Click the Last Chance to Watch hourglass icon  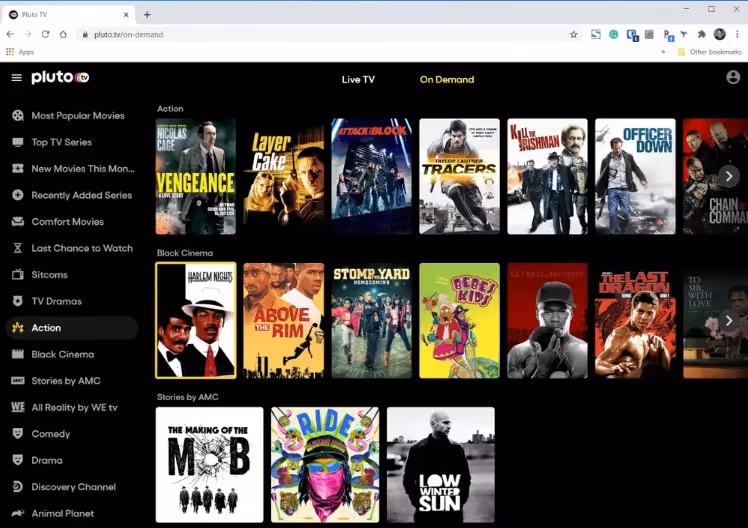18,248
